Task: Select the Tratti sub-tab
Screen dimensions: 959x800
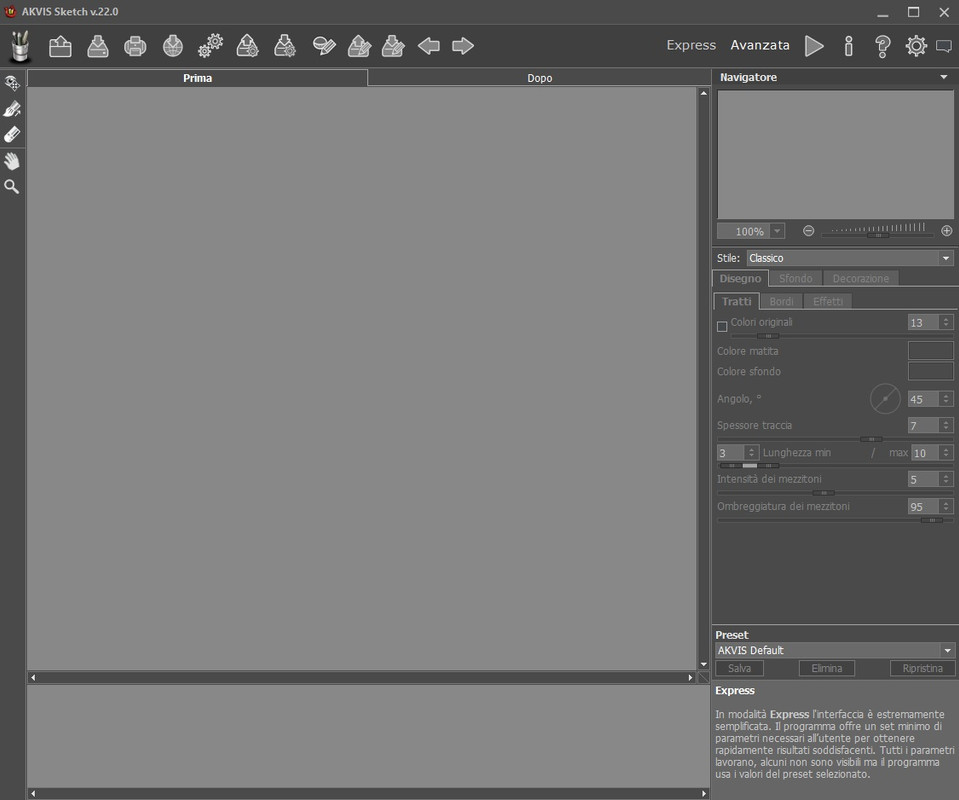Action: (x=736, y=302)
